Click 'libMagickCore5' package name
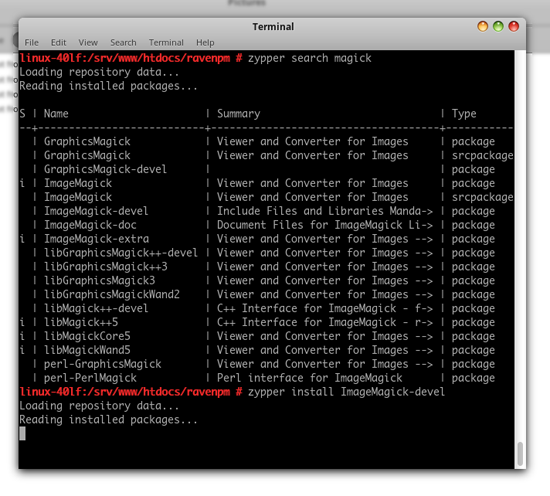Screen dimensions: 550x496 point(87,336)
